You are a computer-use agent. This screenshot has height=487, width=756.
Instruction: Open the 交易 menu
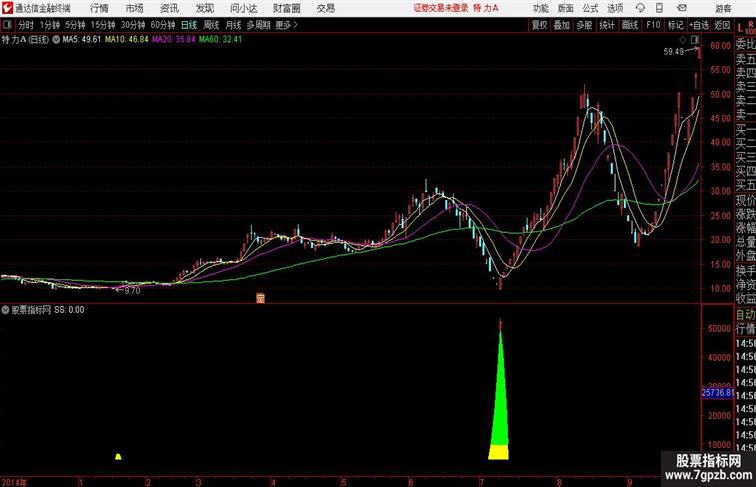pyautogui.click(x=325, y=8)
